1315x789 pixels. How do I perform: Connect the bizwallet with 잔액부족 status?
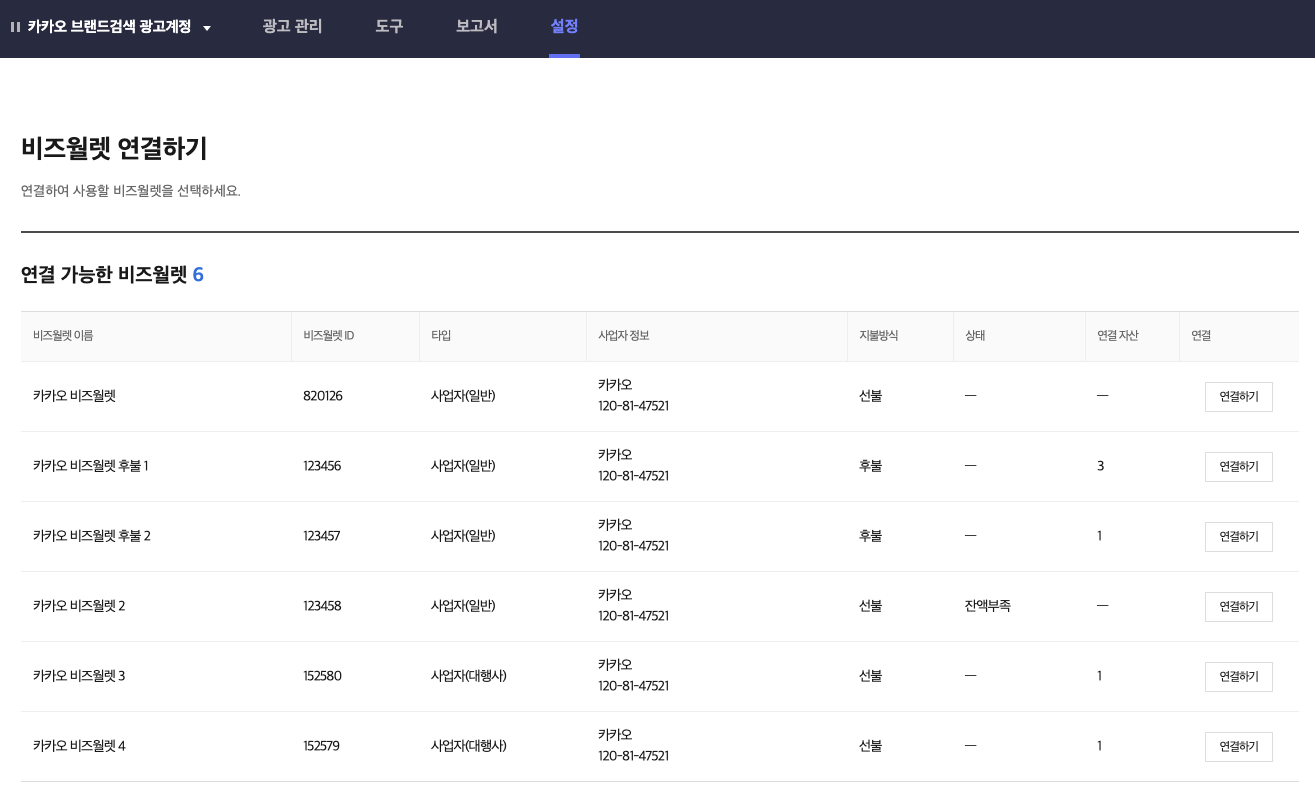click(x=1238, y=607)
